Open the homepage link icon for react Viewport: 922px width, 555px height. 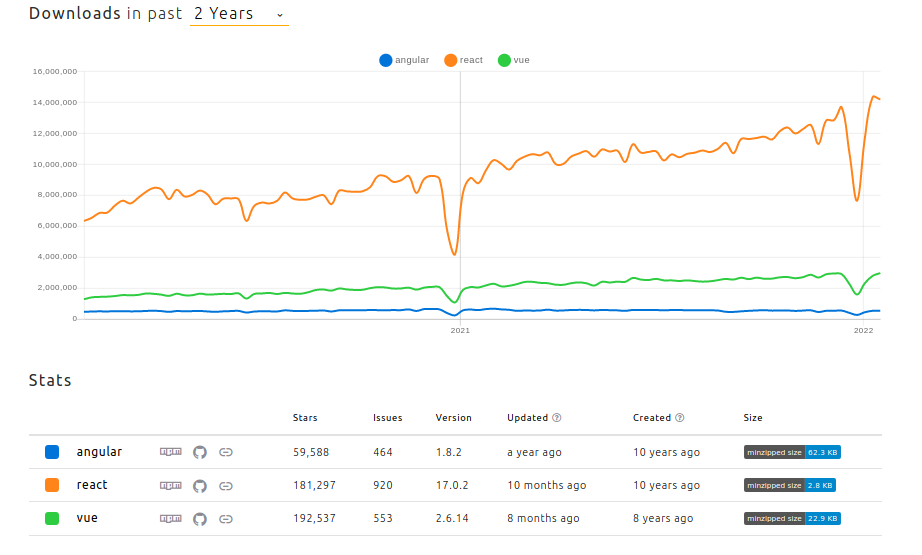tap(226, 486)
